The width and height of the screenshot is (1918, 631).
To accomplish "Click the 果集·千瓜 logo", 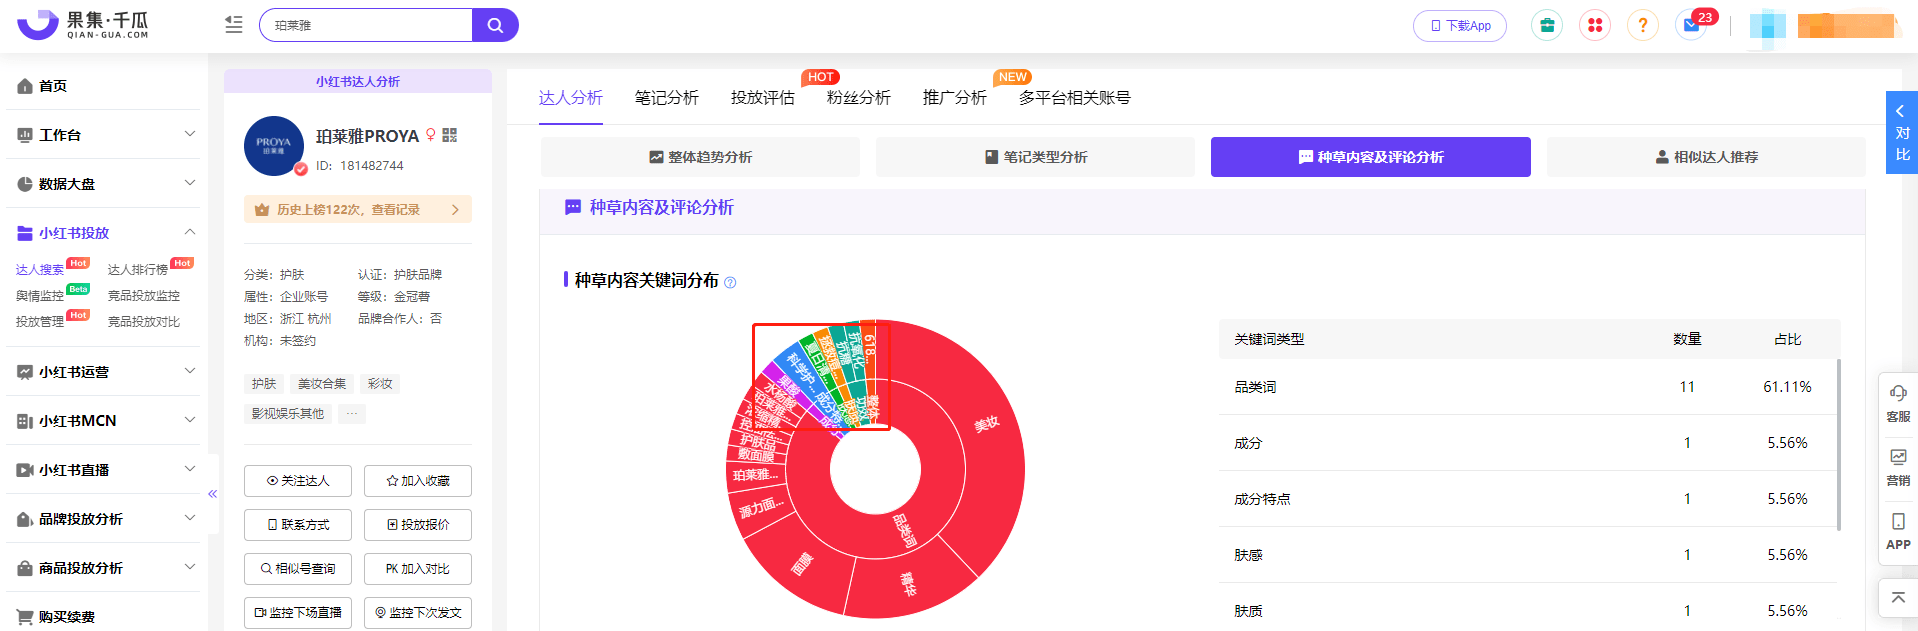I will click(x=83, y=25).
